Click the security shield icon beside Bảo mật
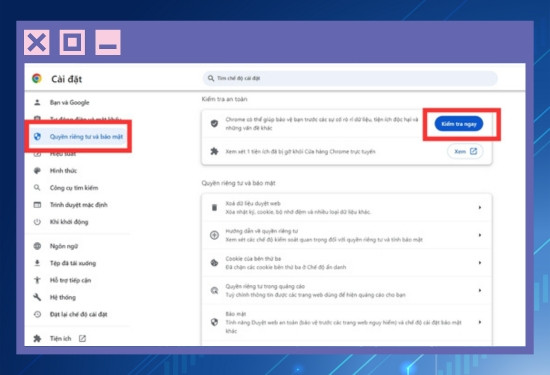 [x=214, y=322]
